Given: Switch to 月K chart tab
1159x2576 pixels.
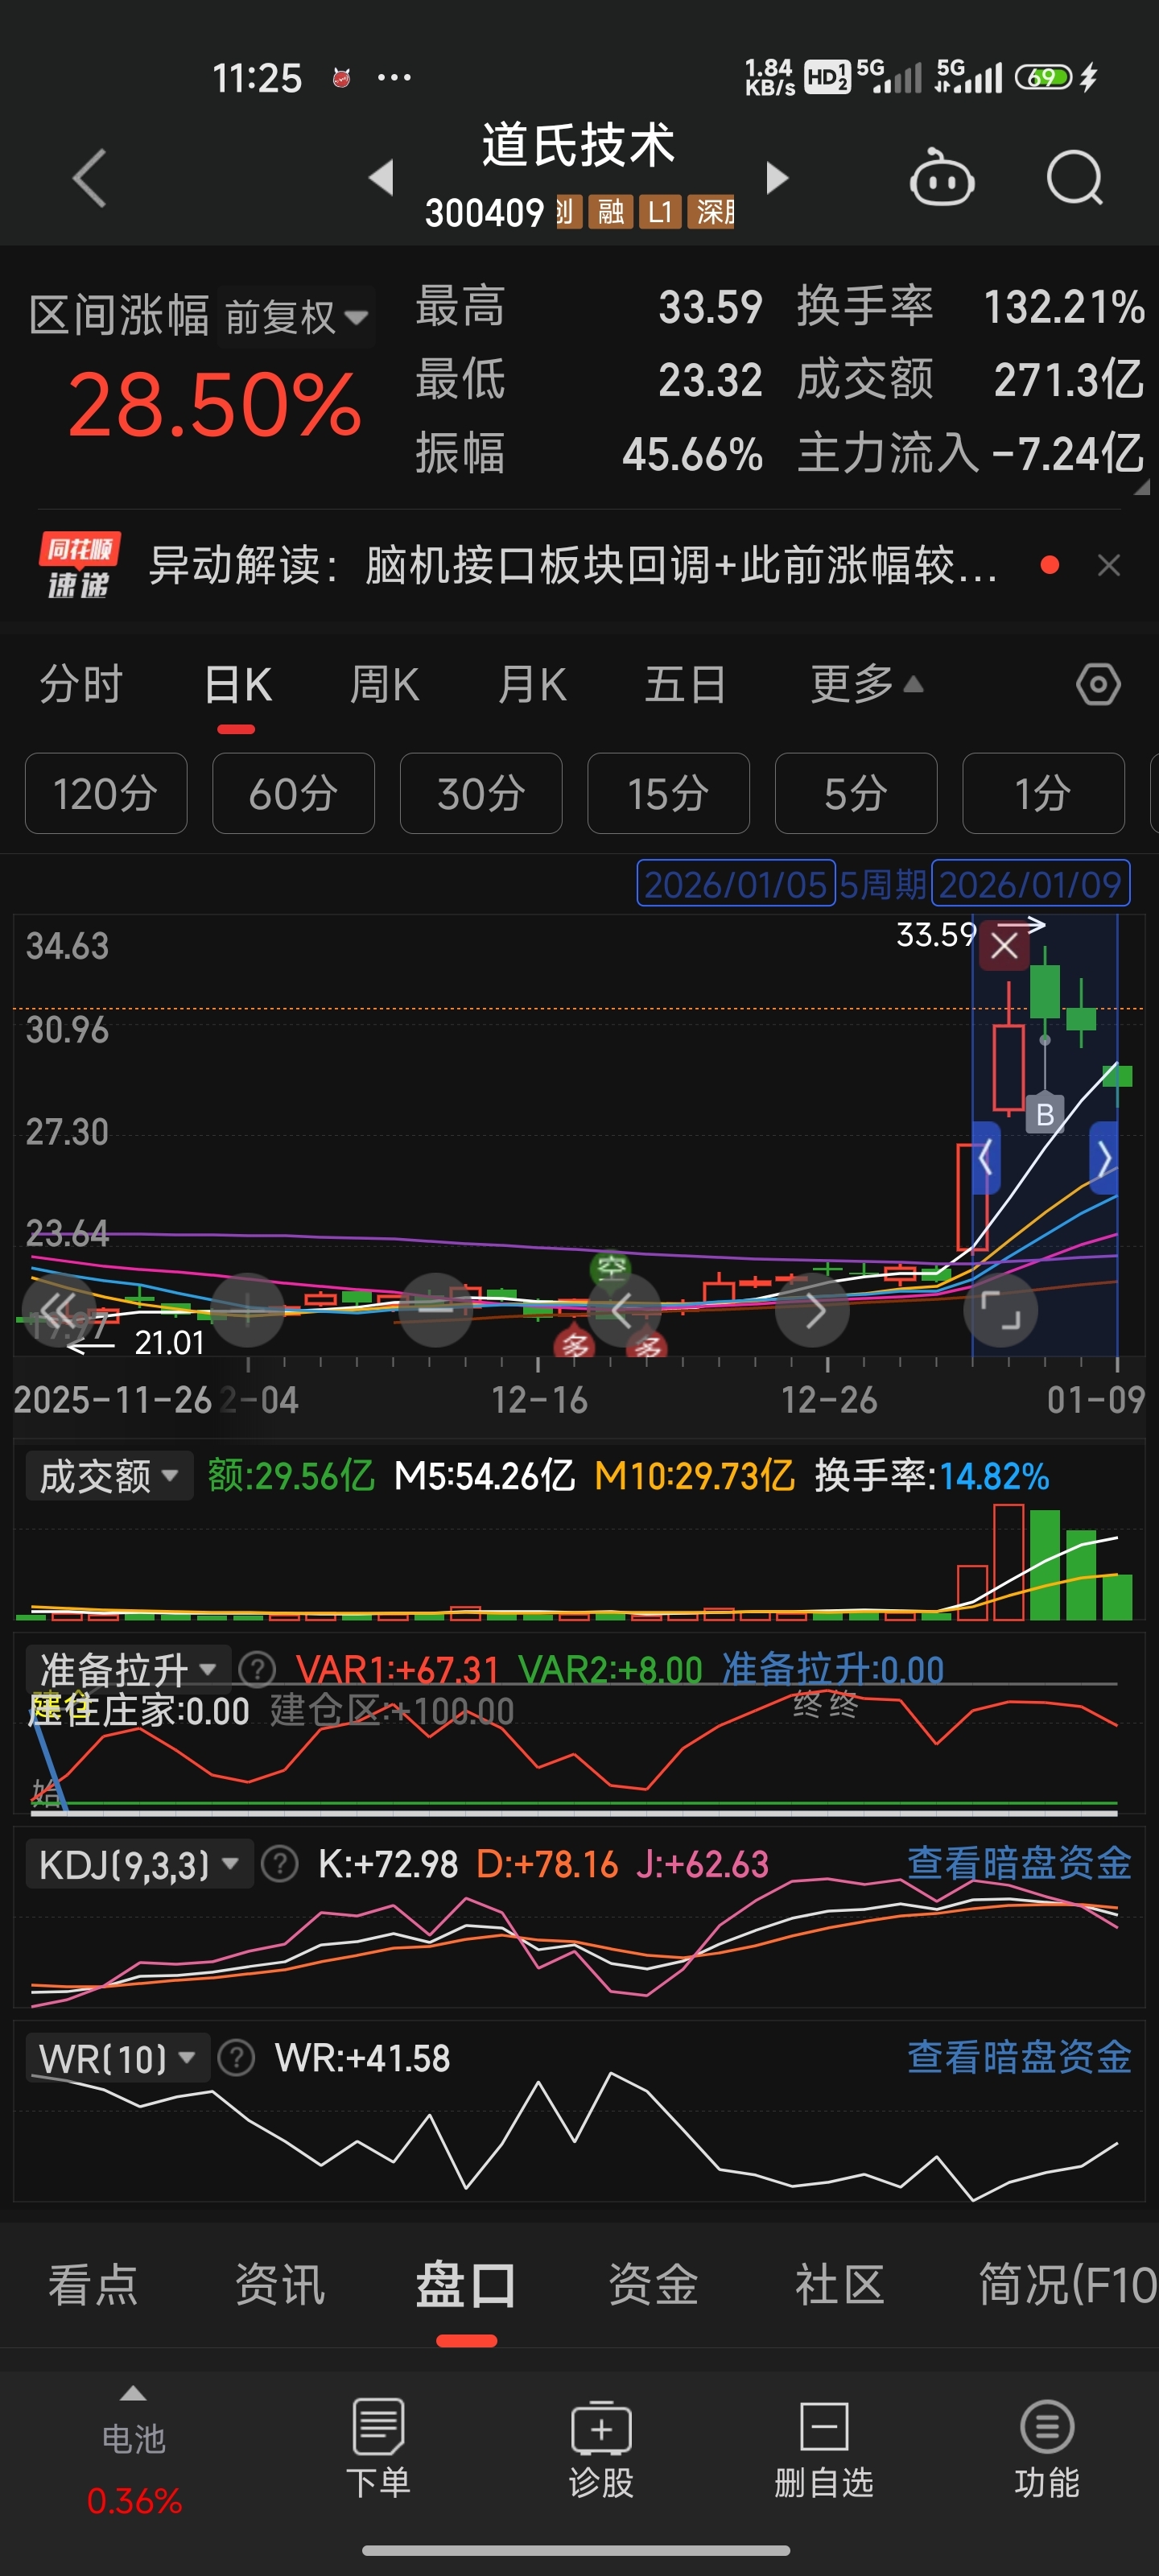Looking at the screenshot, I should point(532,685).
